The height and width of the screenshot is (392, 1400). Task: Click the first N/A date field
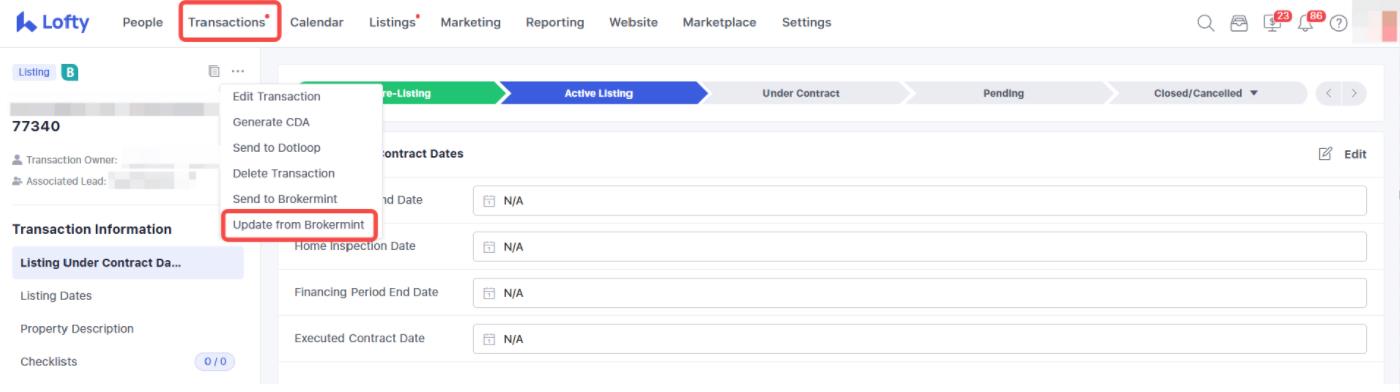[x=919, y=200]
